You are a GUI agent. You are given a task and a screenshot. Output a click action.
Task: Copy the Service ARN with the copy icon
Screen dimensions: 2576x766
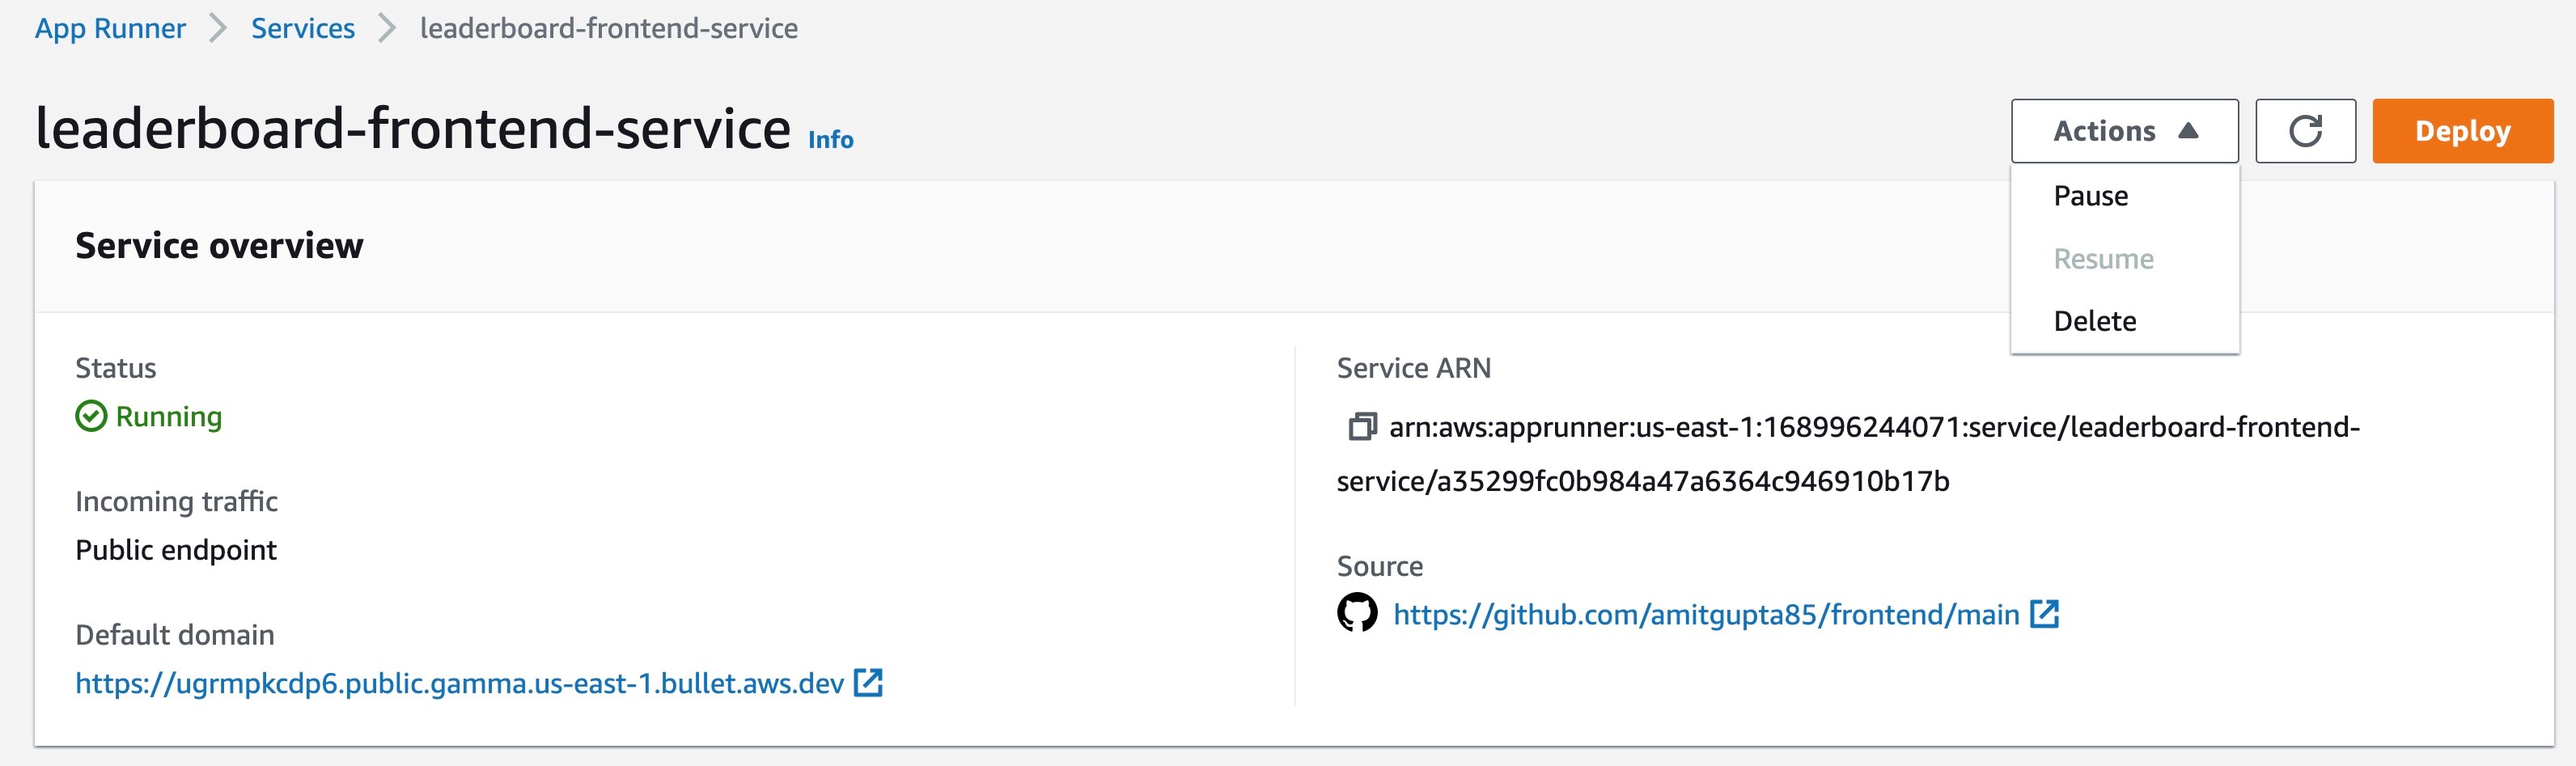[1362, 427]
